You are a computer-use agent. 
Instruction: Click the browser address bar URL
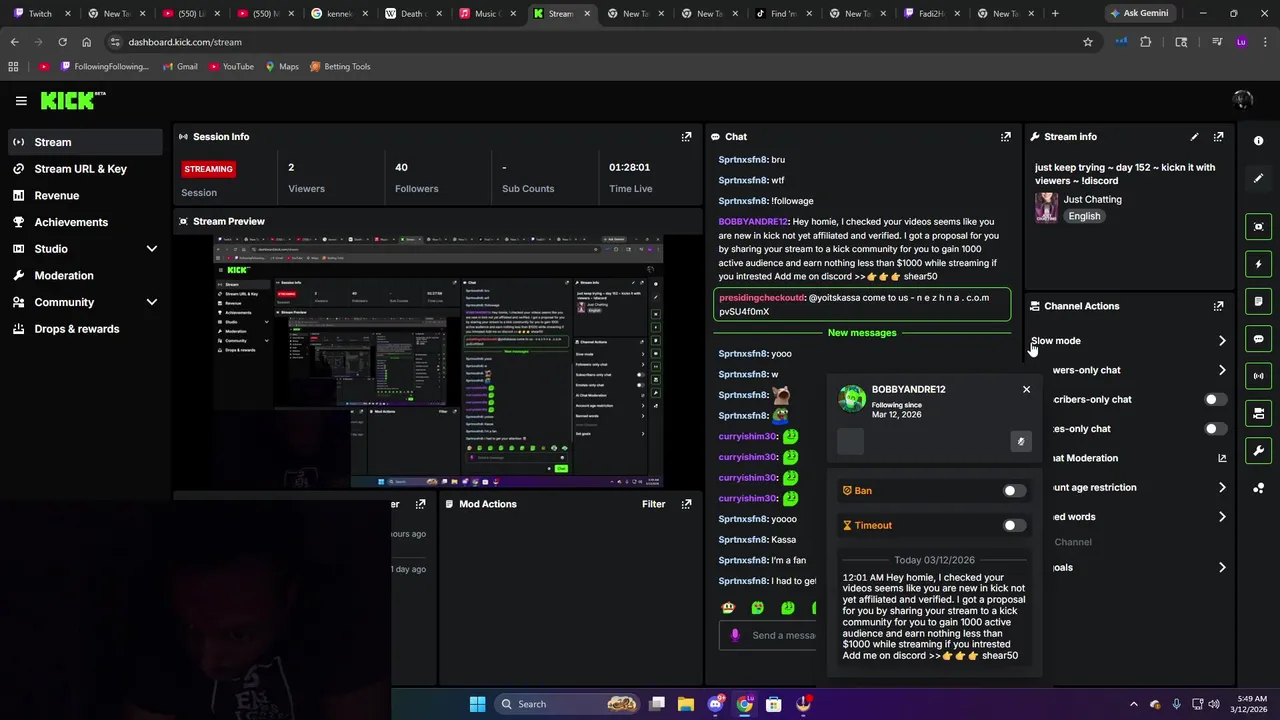[185, 42]
